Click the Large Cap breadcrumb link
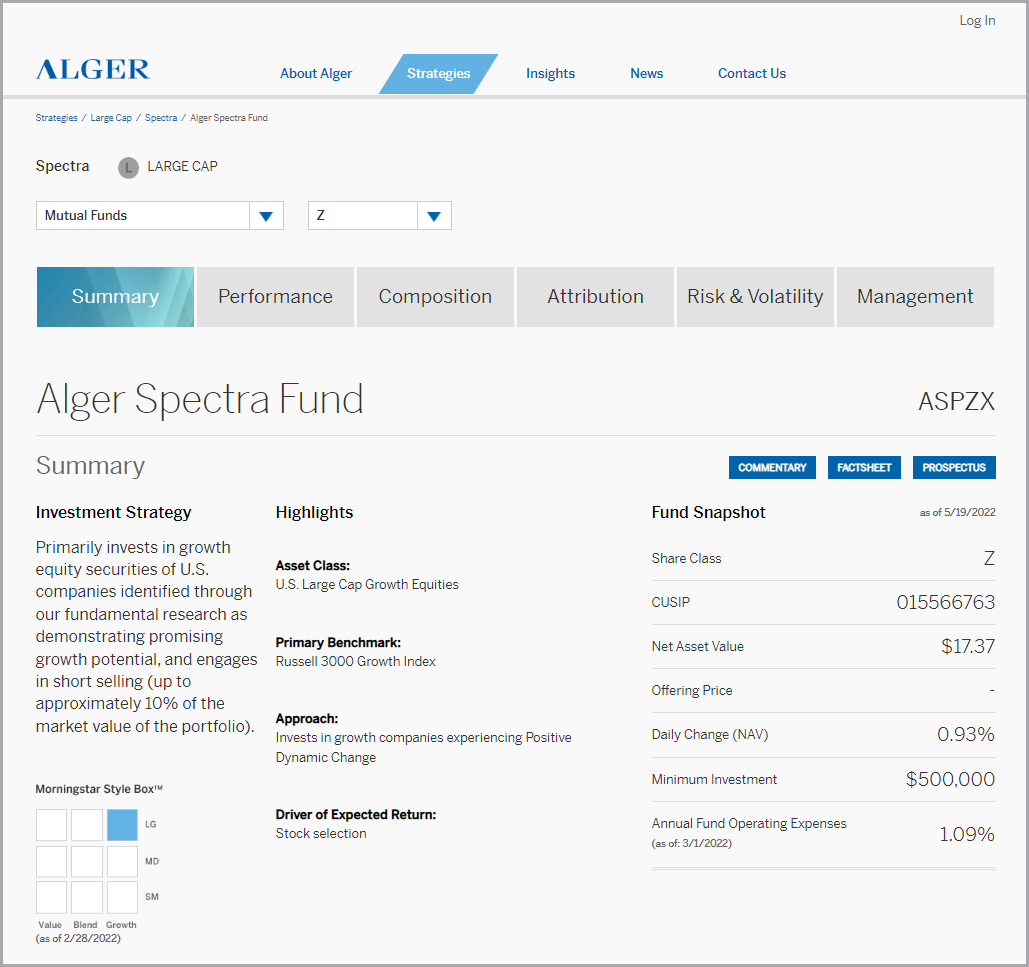This screenshot has height=967, width=1029. click(110, 117)
